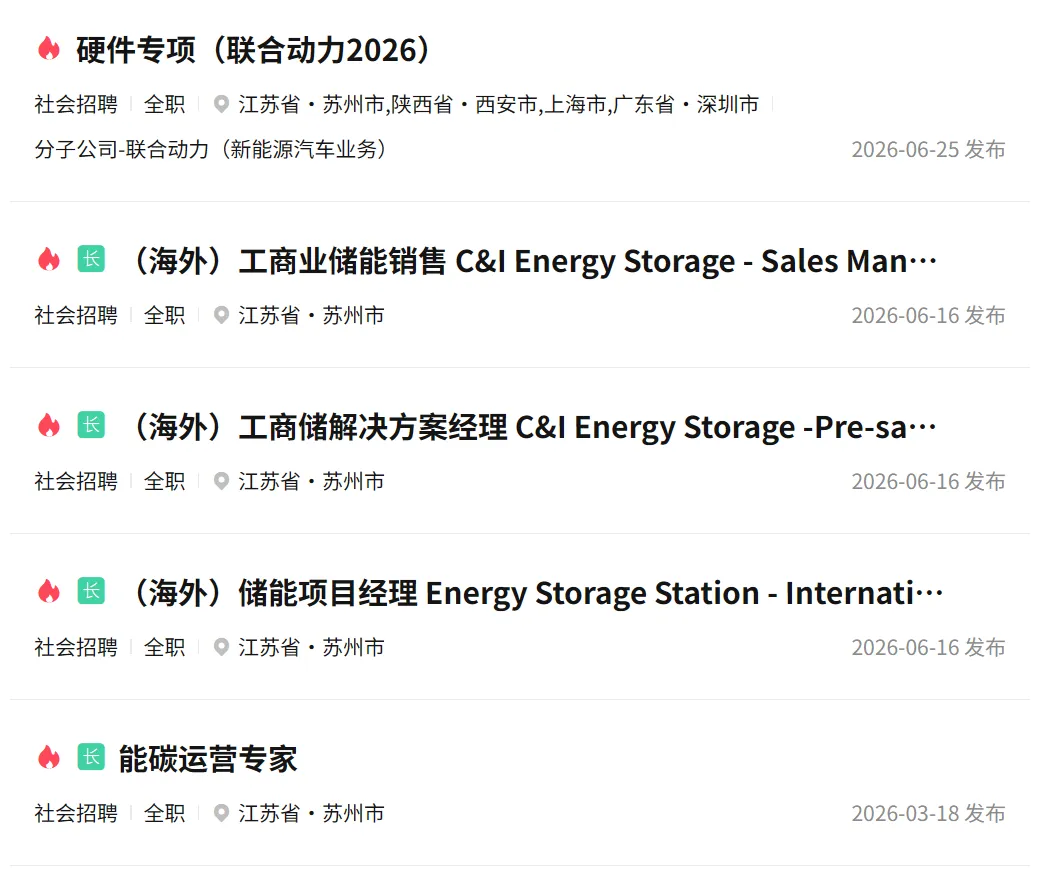This screenshot has height=883, width=1041.
Task: Click the 社会招聘 tag under 硬件专项
Action: (x=76, y=104)
